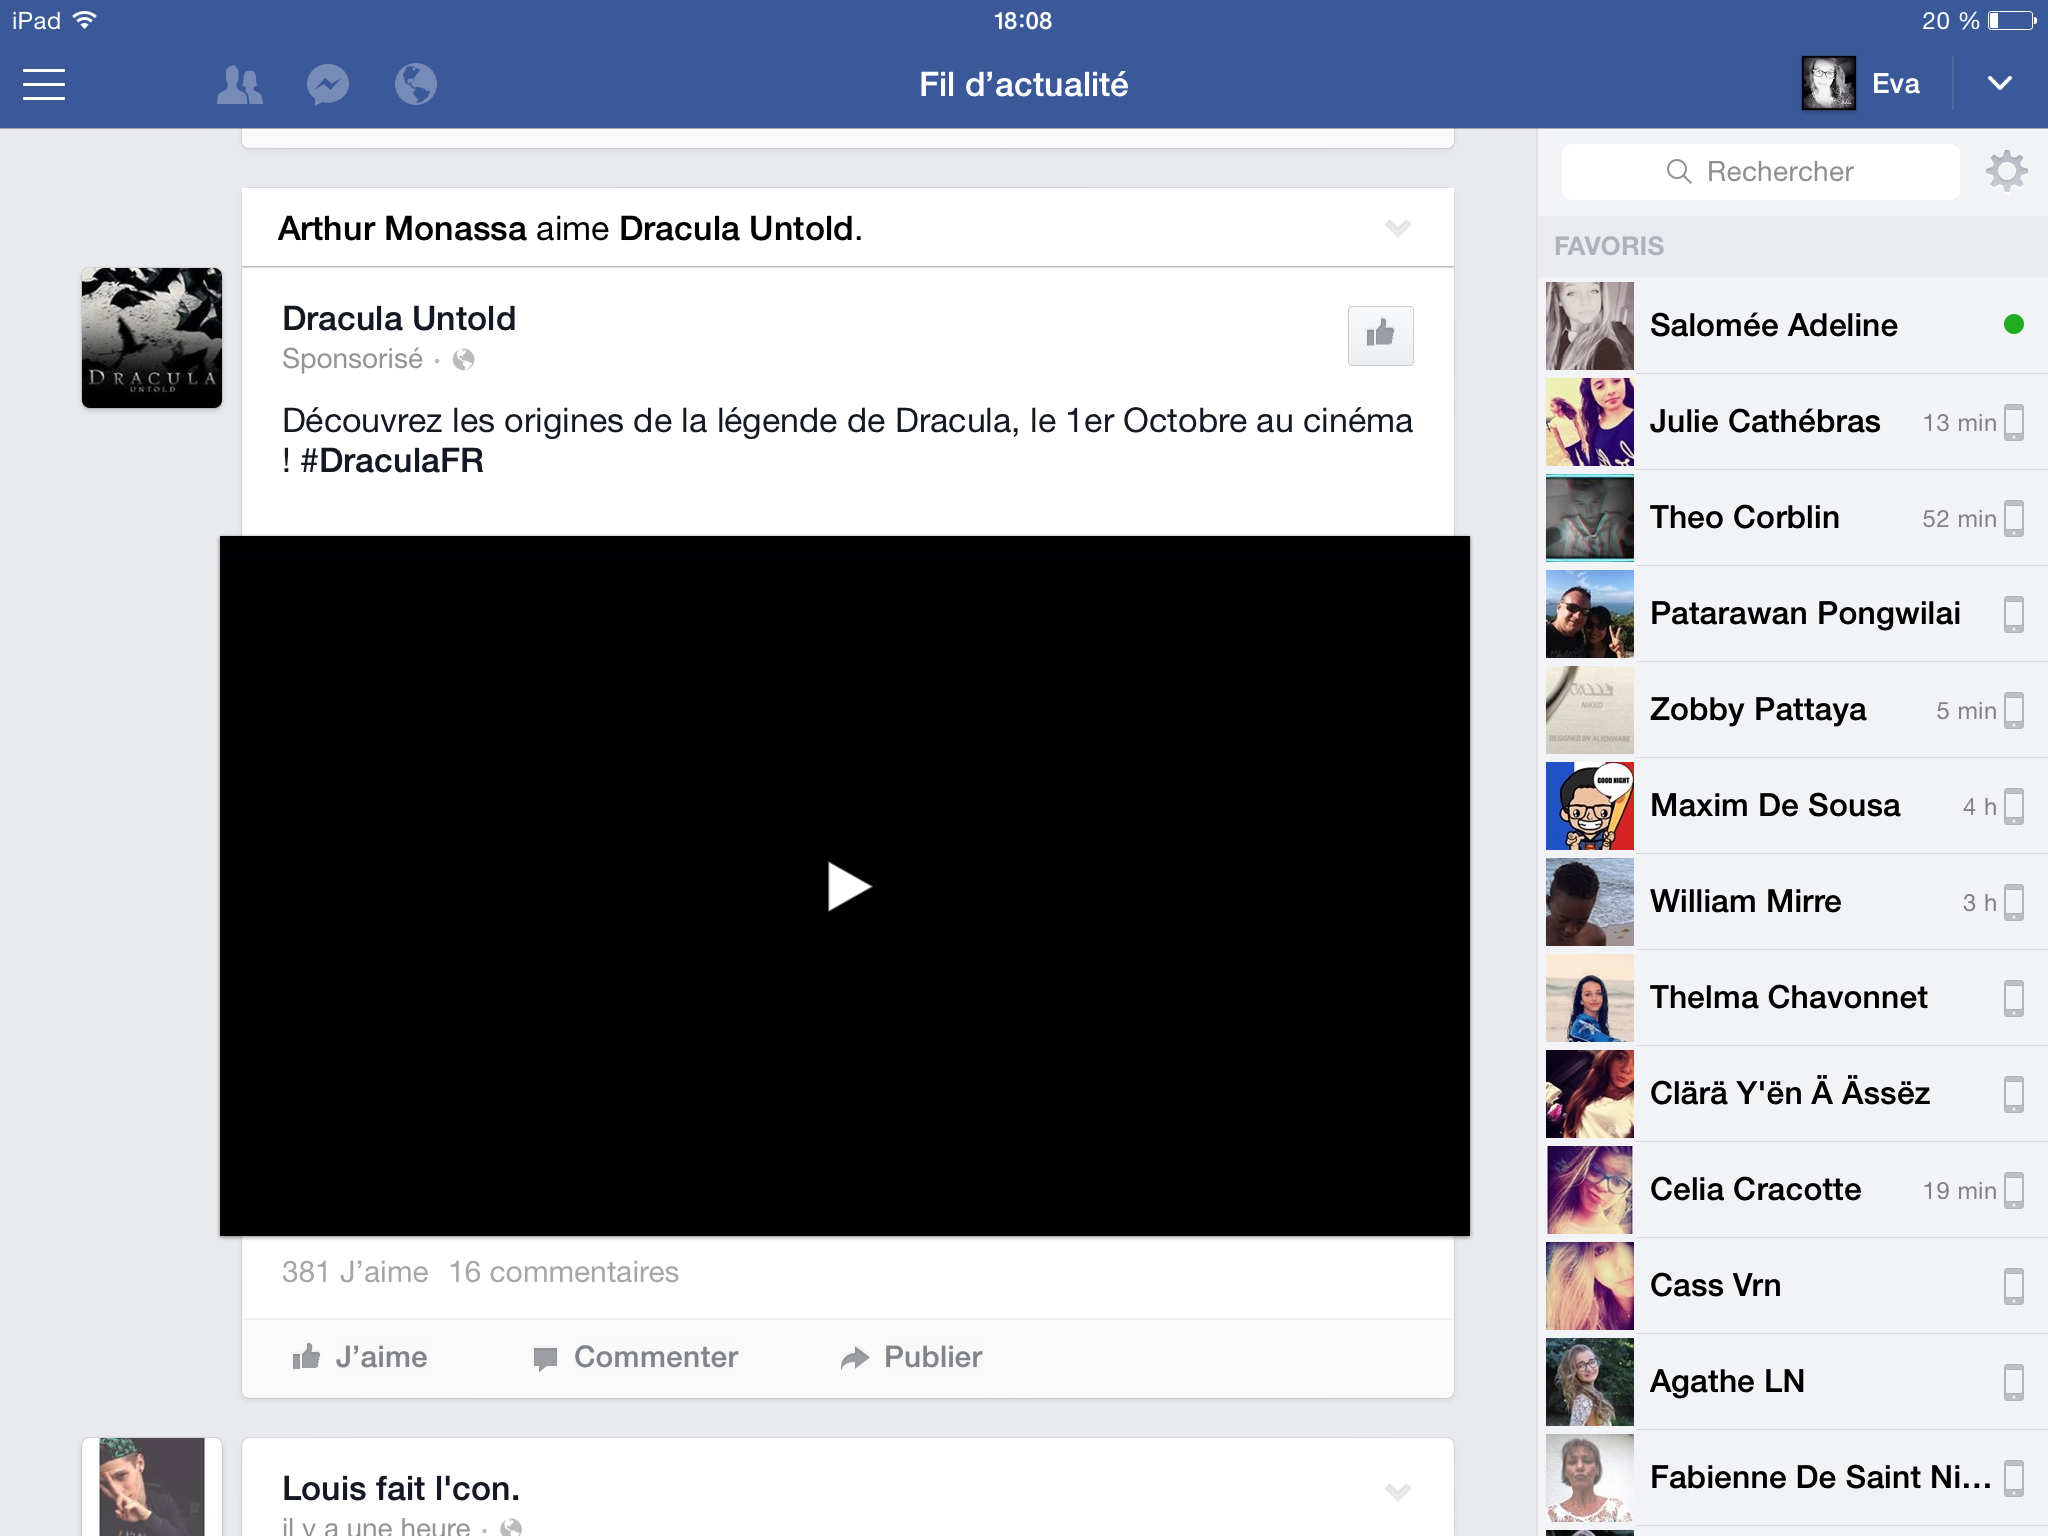Tap mobile phone icon beside Zobby Pattaya
This screenshot has width=2048, height=1536.
2014,710
